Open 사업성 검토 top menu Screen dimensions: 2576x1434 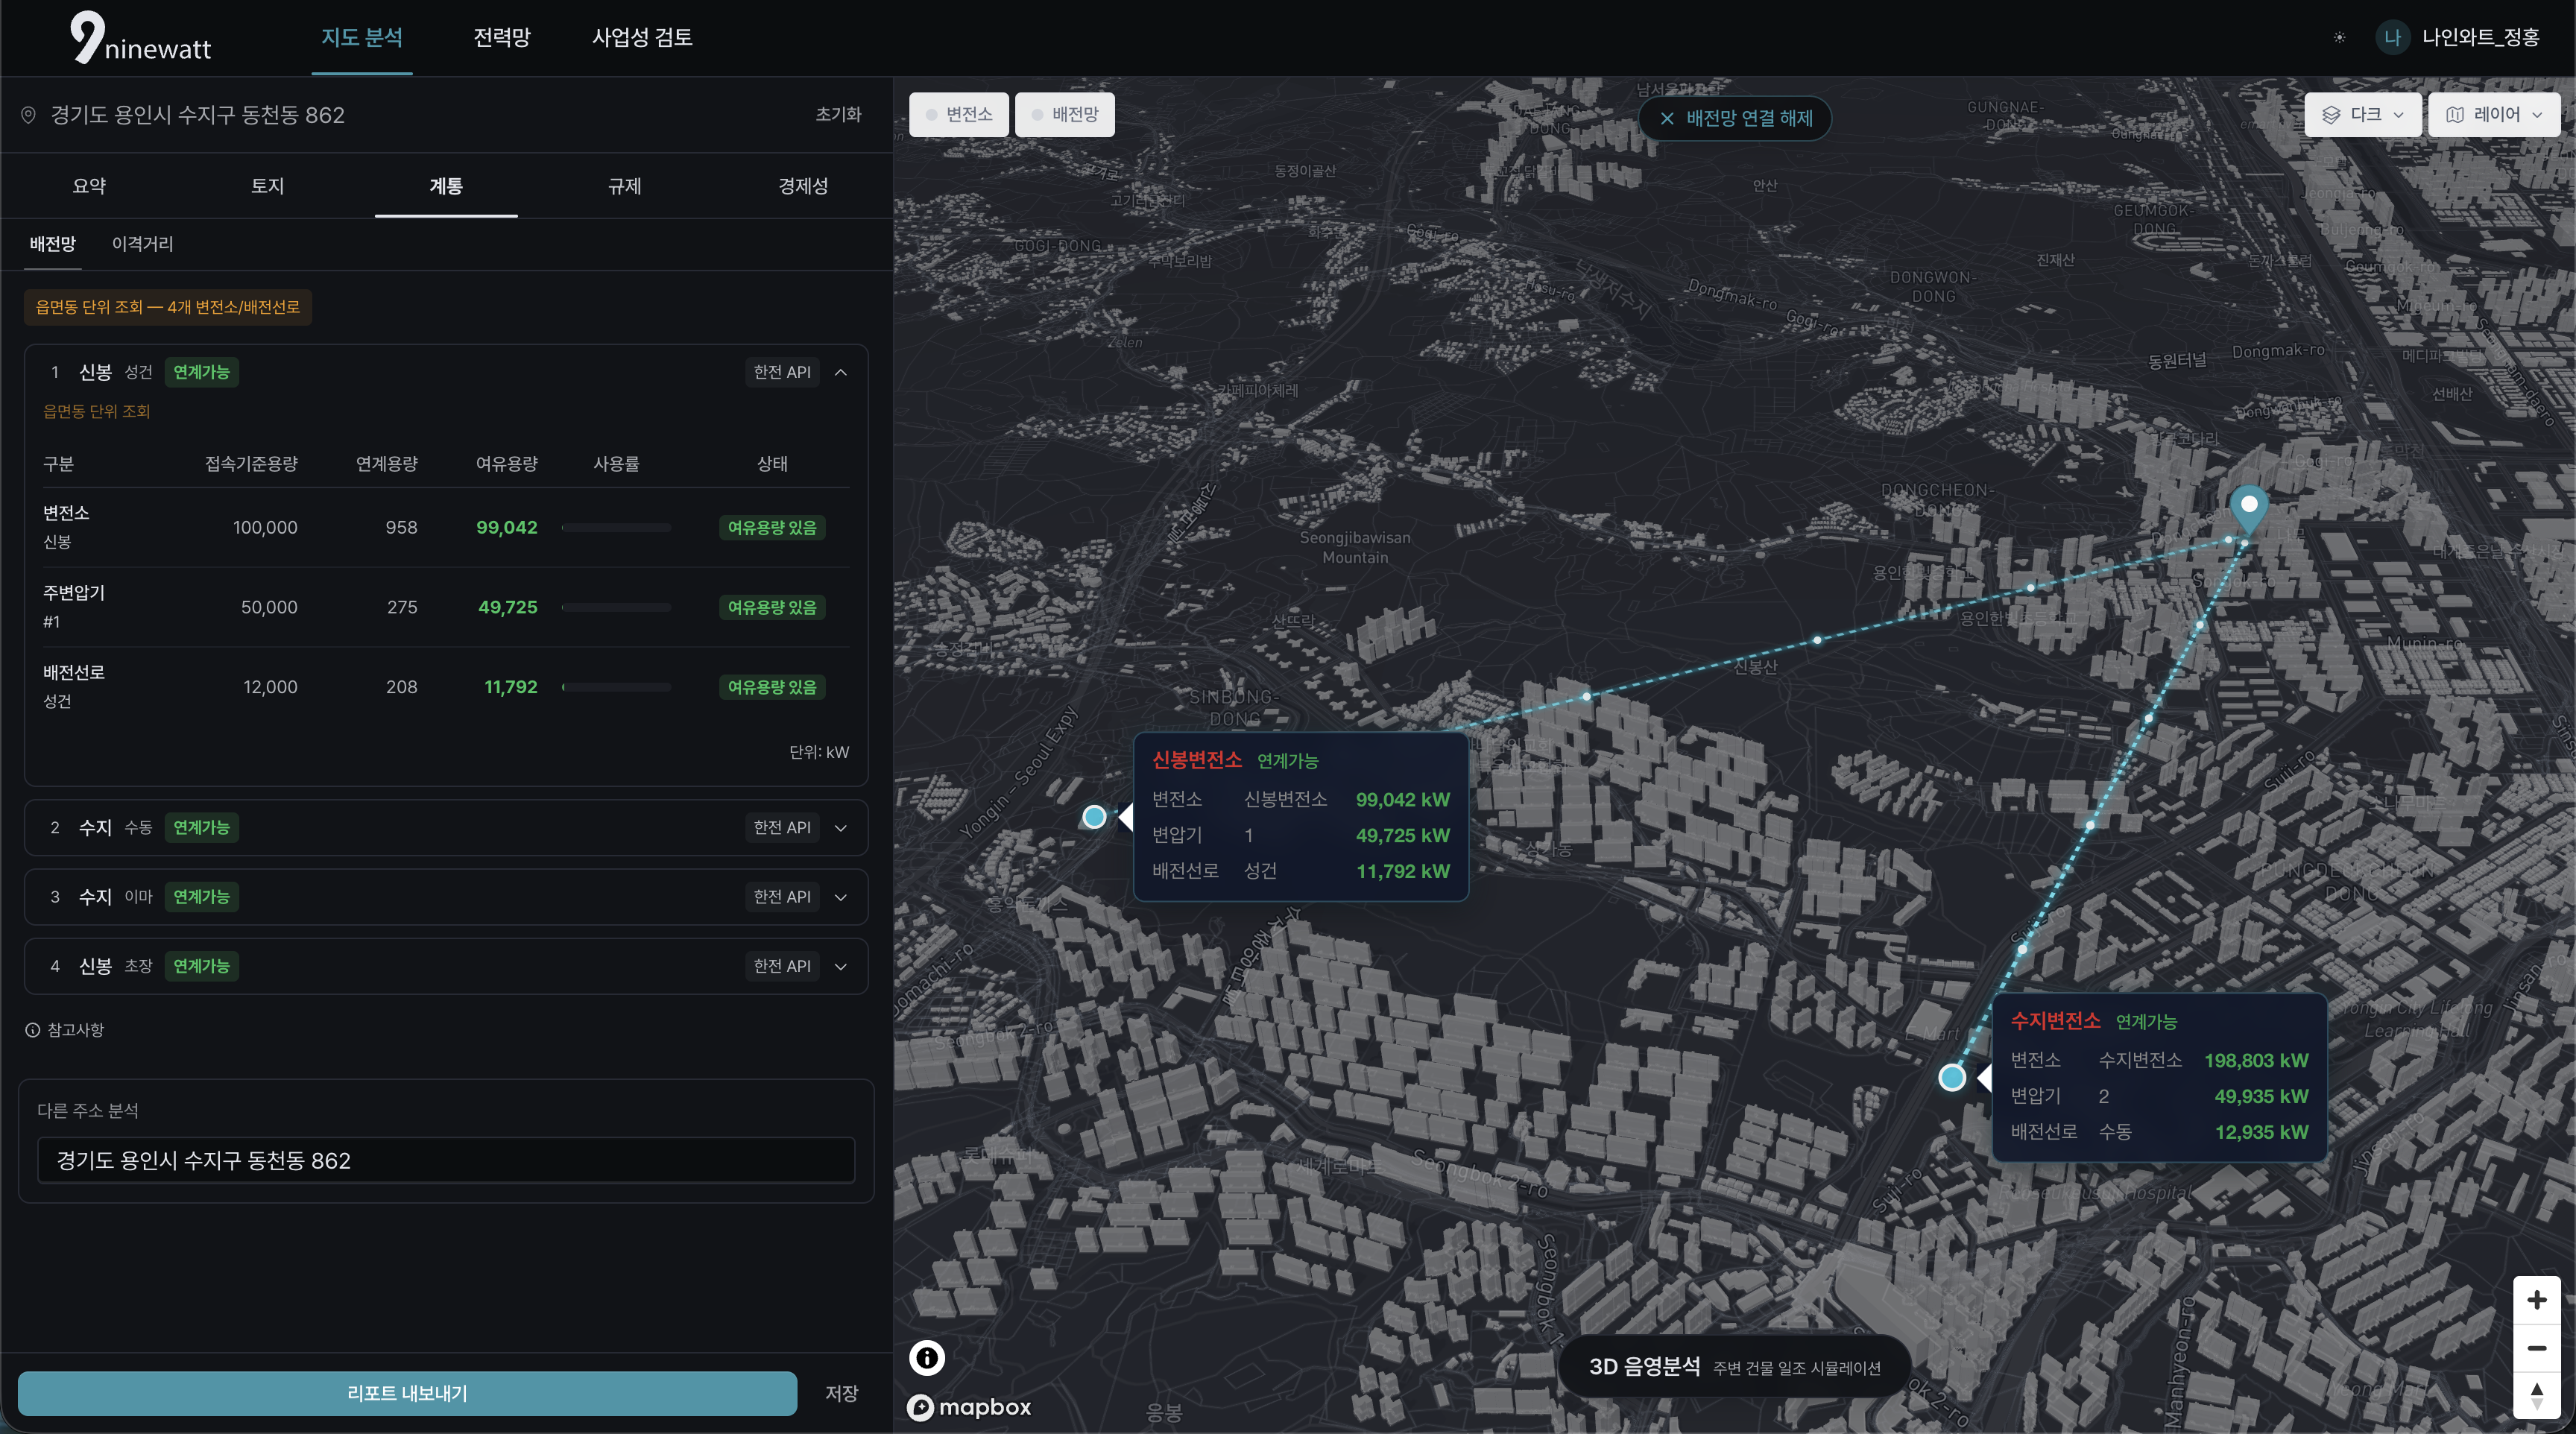pos(642,38)
